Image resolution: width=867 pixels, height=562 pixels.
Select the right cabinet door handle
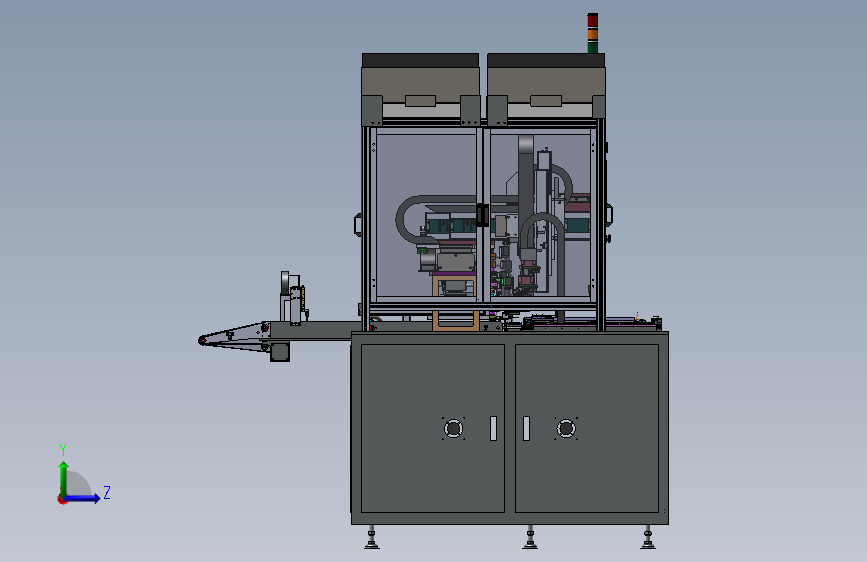click(x=526, y=429)
